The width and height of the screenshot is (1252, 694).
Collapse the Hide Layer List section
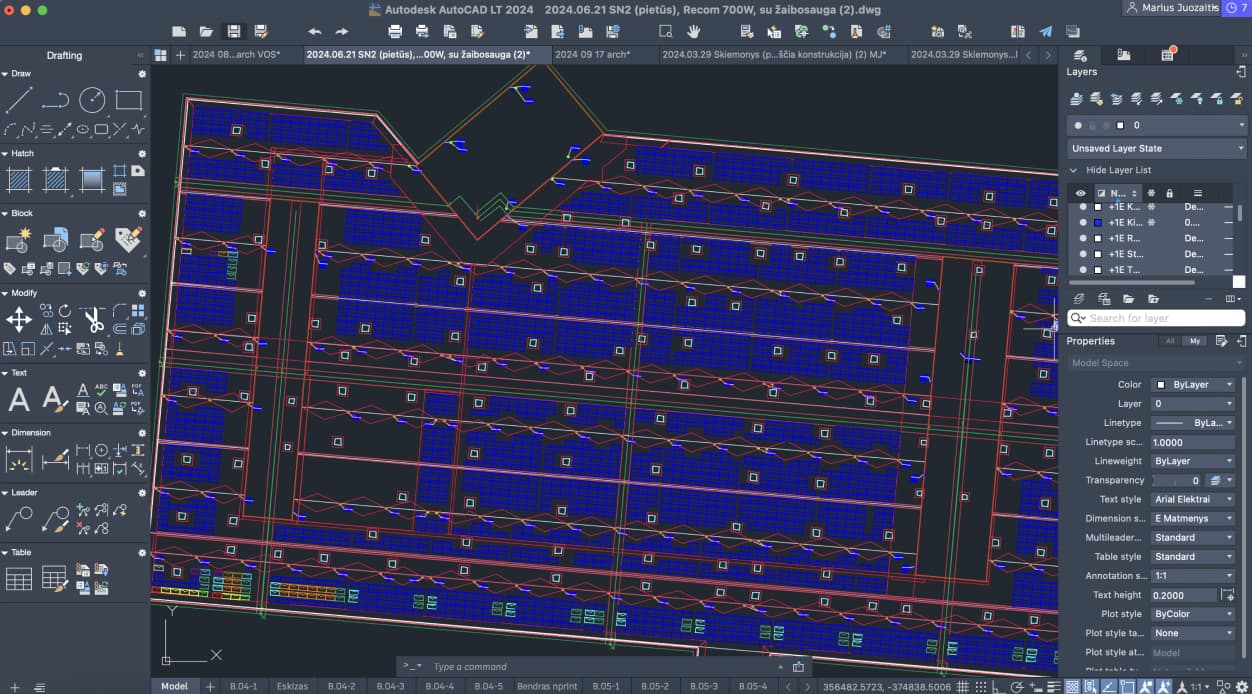(x=1074, y=170)
